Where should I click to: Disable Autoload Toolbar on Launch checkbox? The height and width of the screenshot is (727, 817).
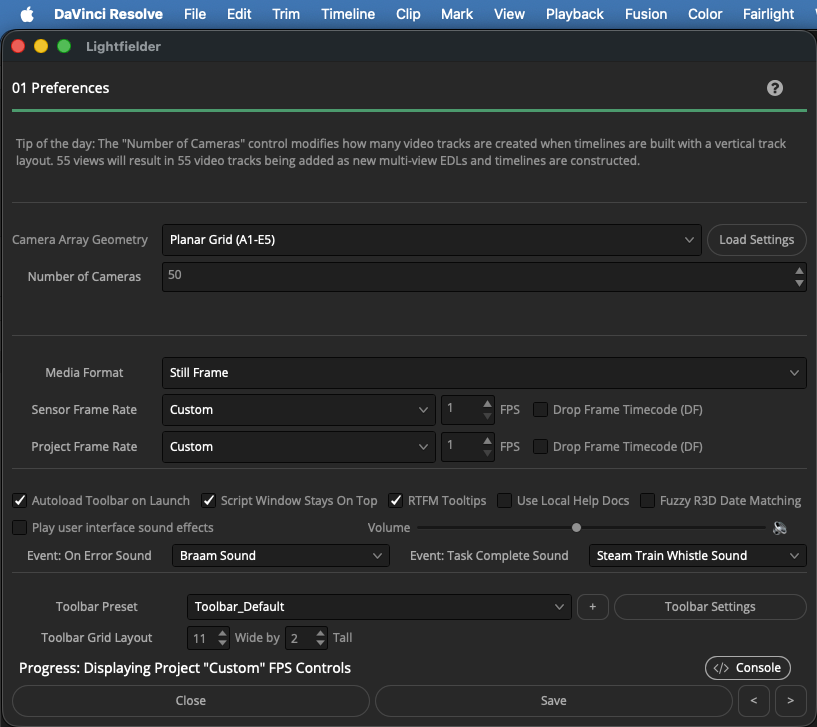tap(20, 501)
